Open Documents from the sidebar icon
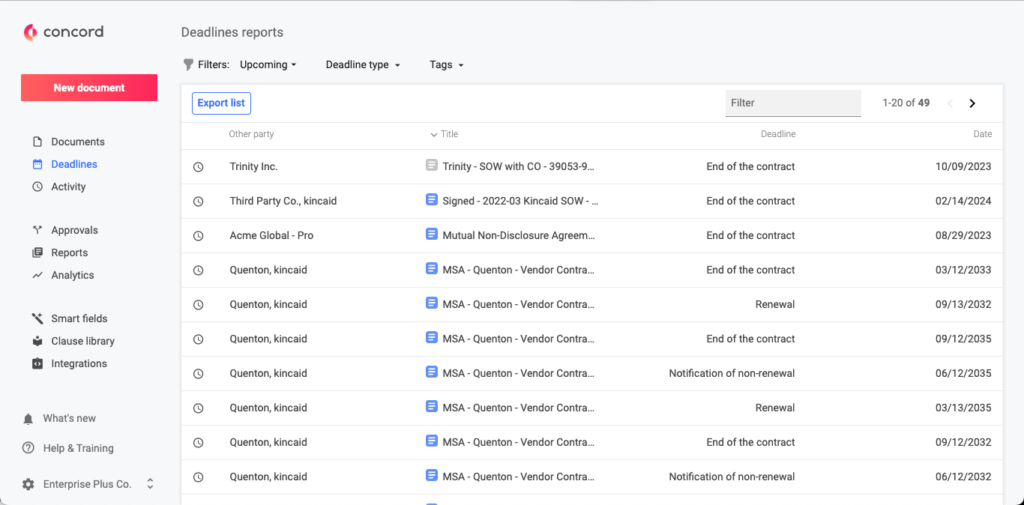The image size is (1024, 505). [37, 142]
